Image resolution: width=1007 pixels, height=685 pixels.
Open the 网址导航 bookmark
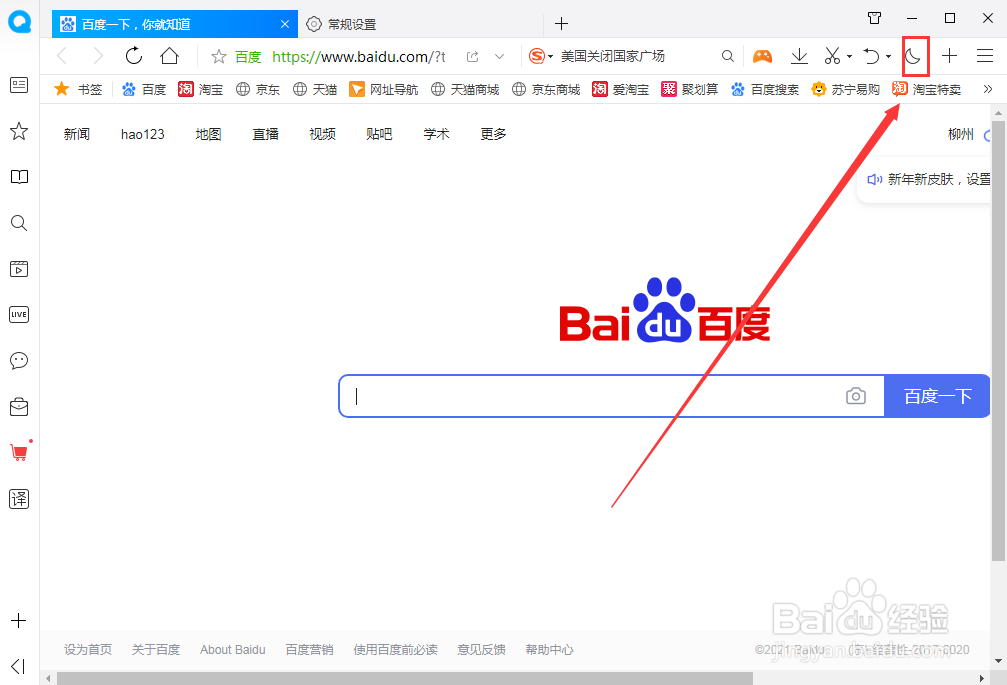383,89
